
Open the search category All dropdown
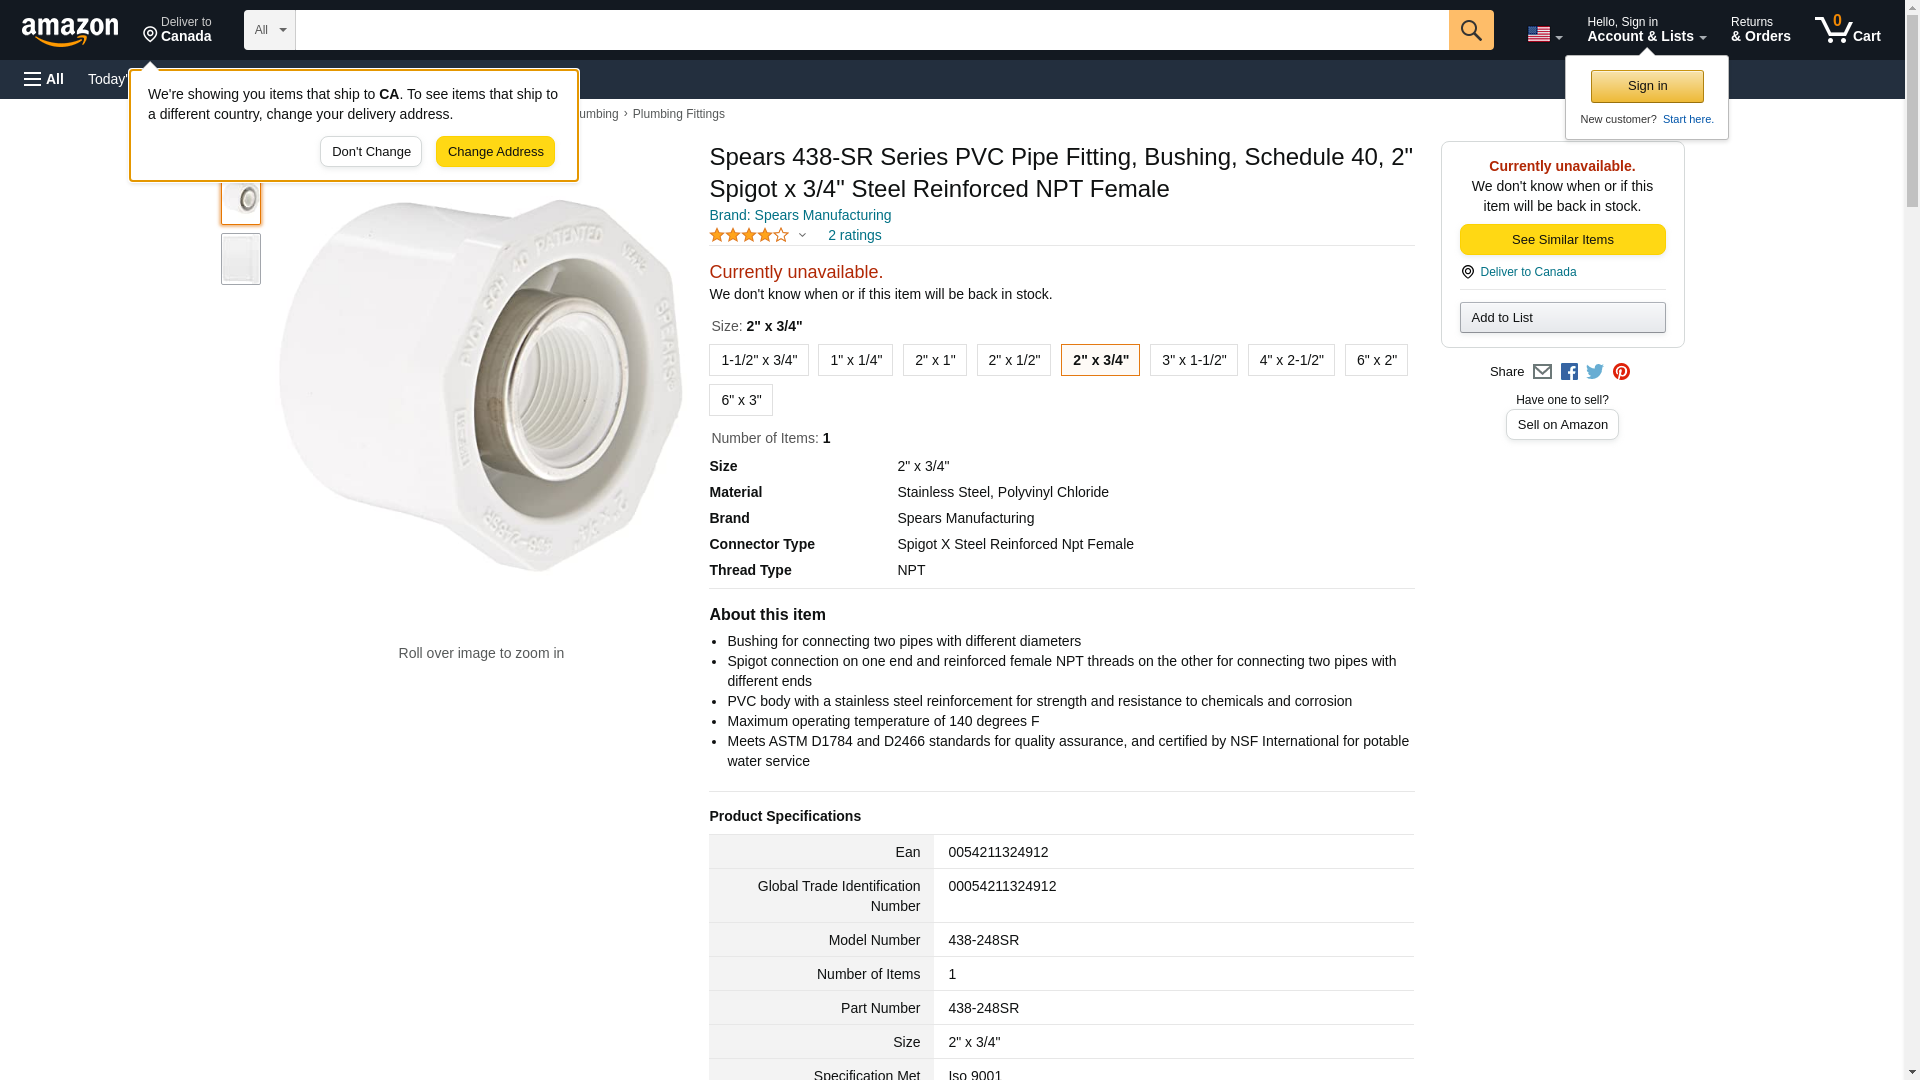269,30
